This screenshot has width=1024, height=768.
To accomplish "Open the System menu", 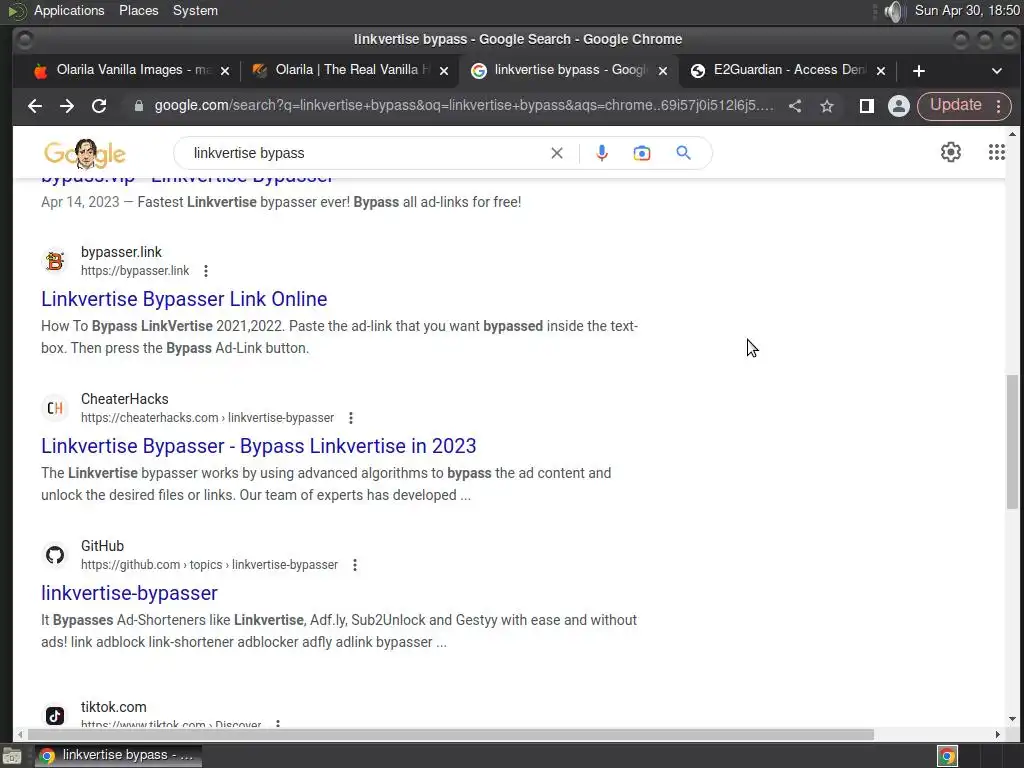I will coord(195,10).
